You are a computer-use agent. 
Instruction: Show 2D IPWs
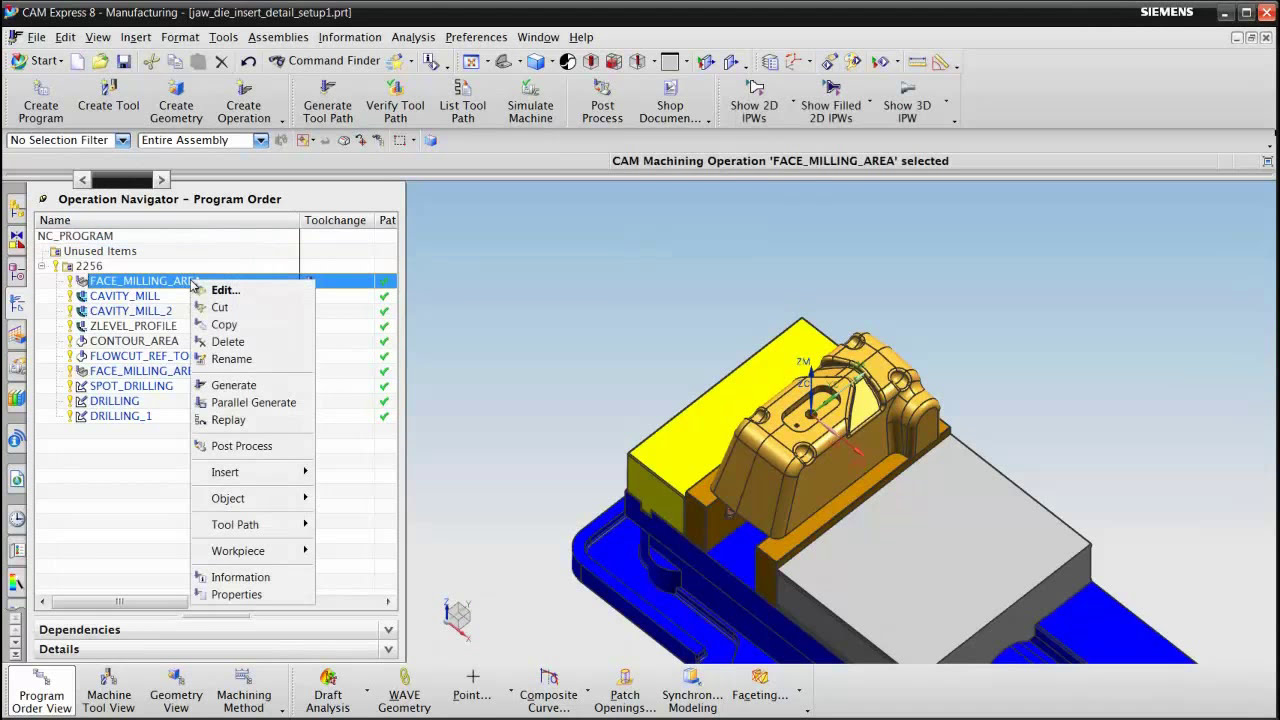coord(754,102)
